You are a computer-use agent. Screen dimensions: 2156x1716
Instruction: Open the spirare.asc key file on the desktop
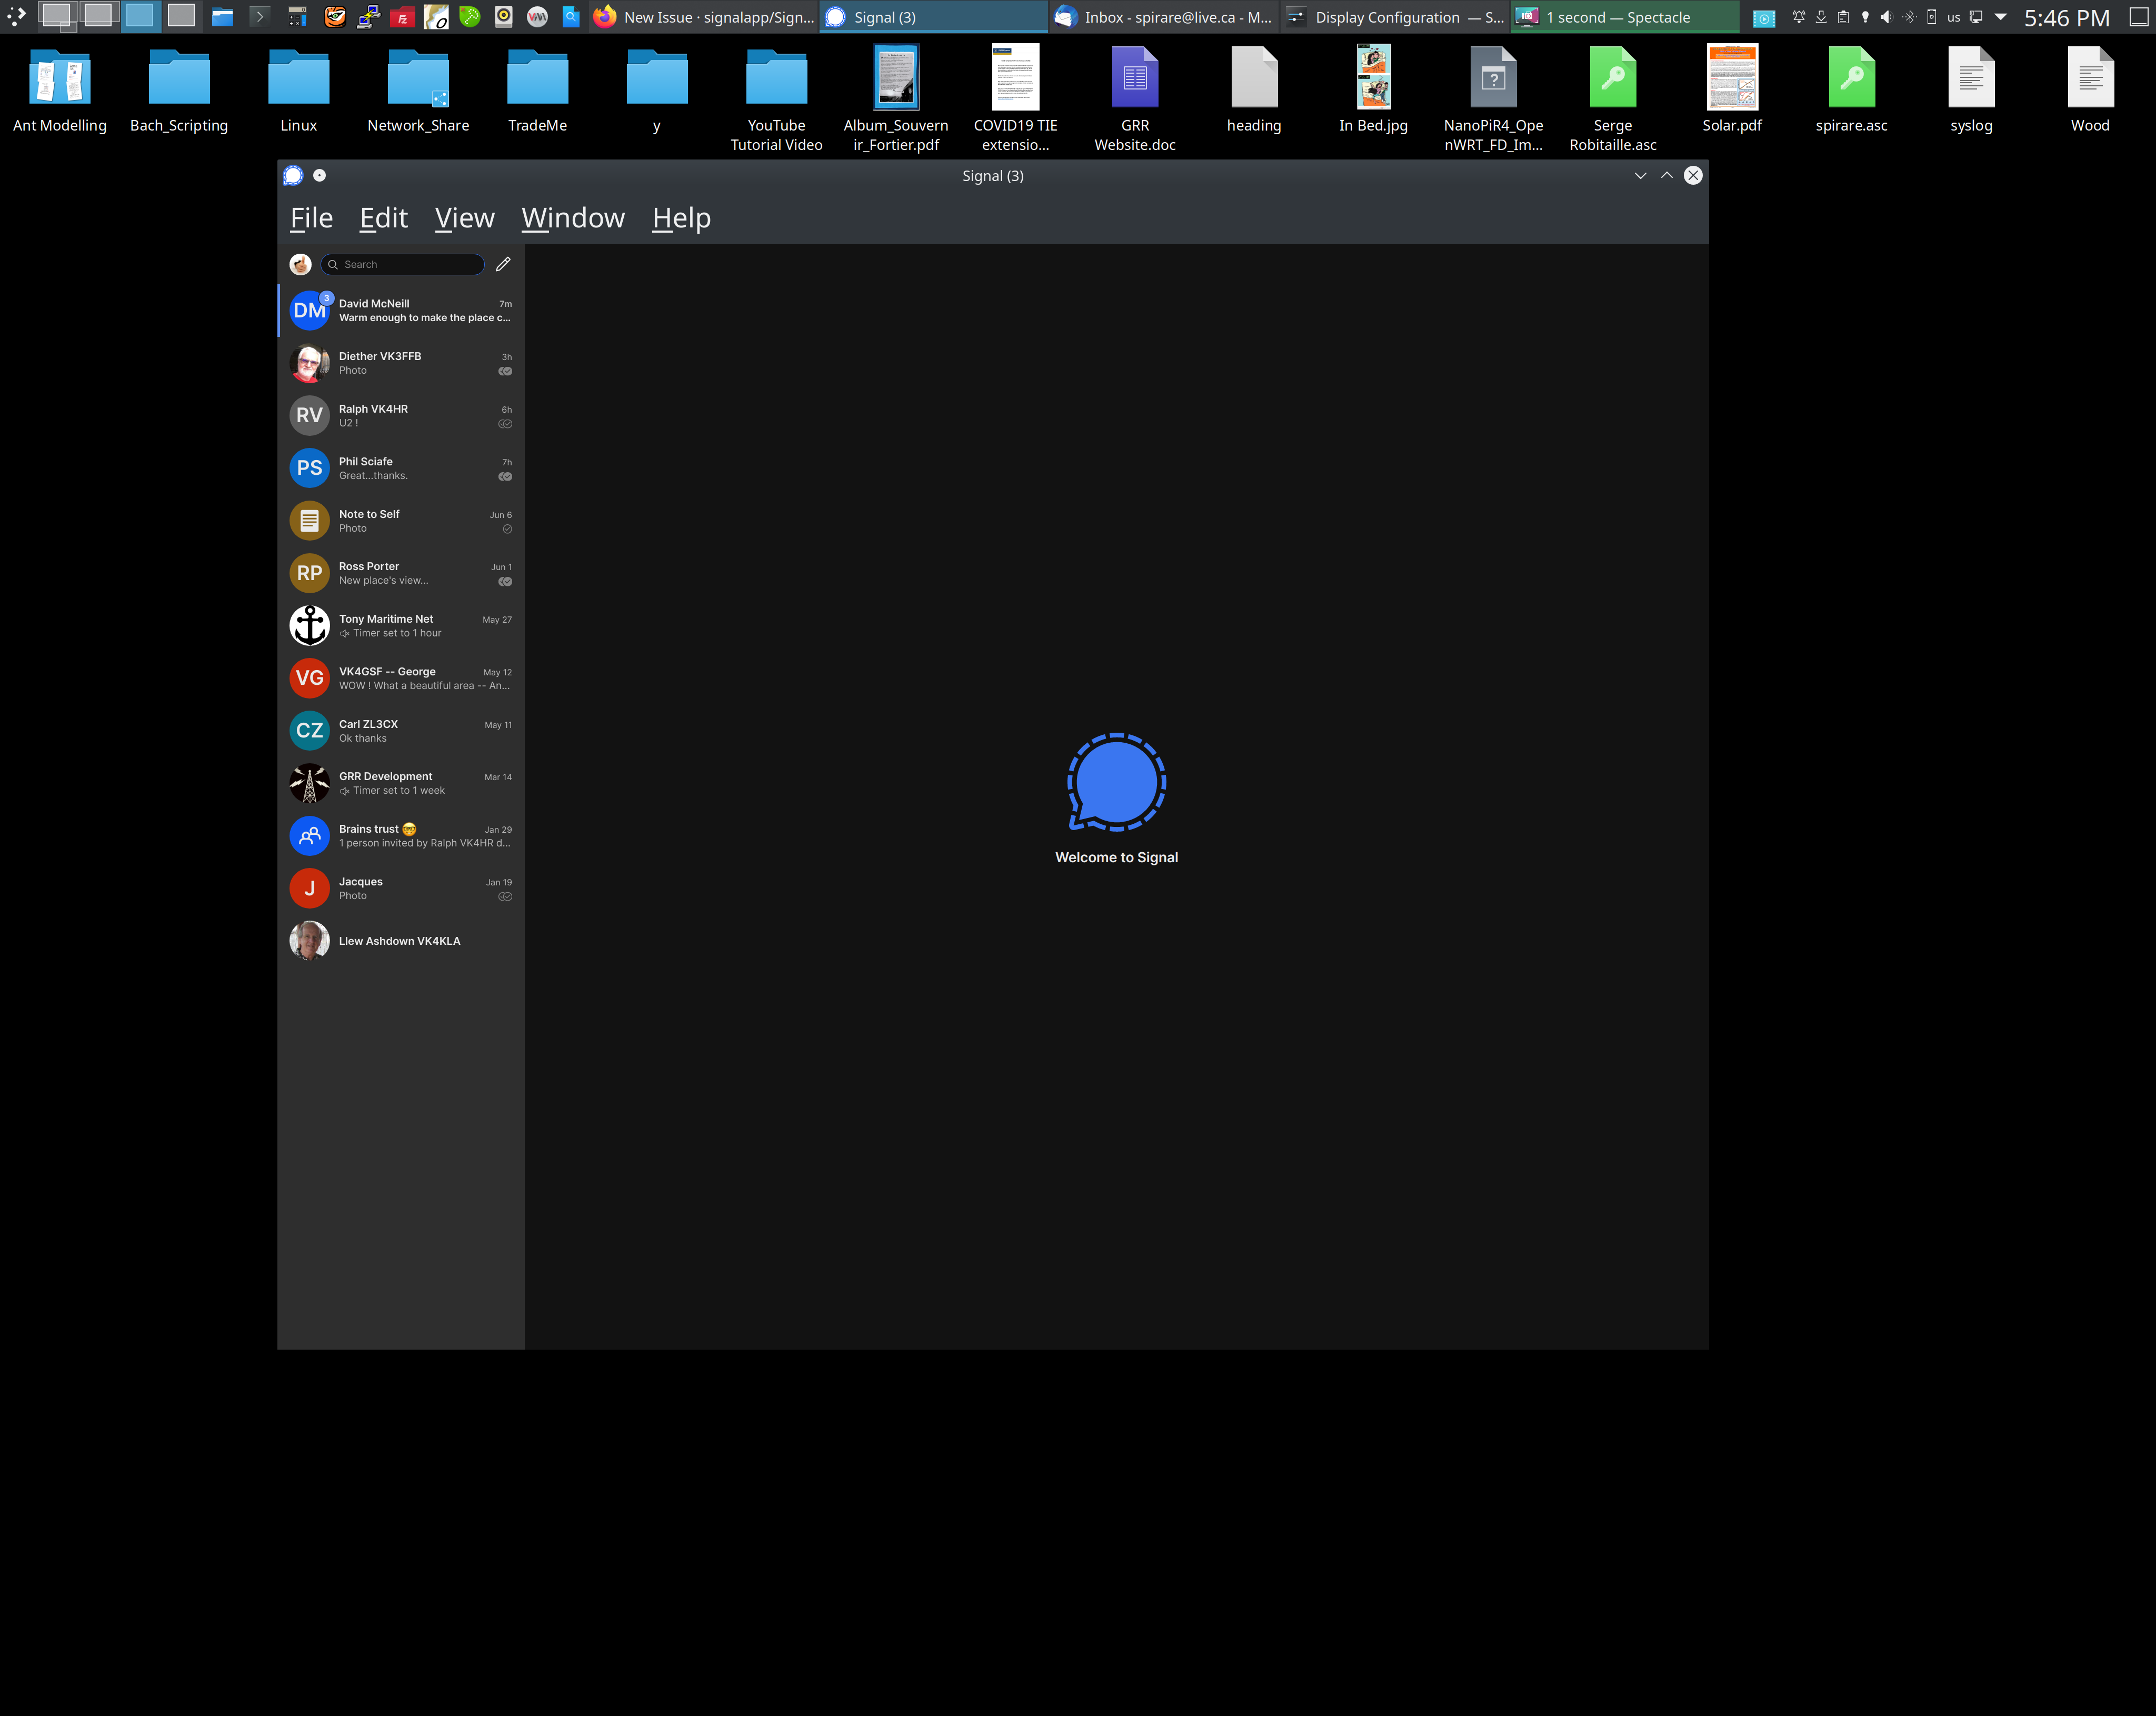(x=1852, y=77)
